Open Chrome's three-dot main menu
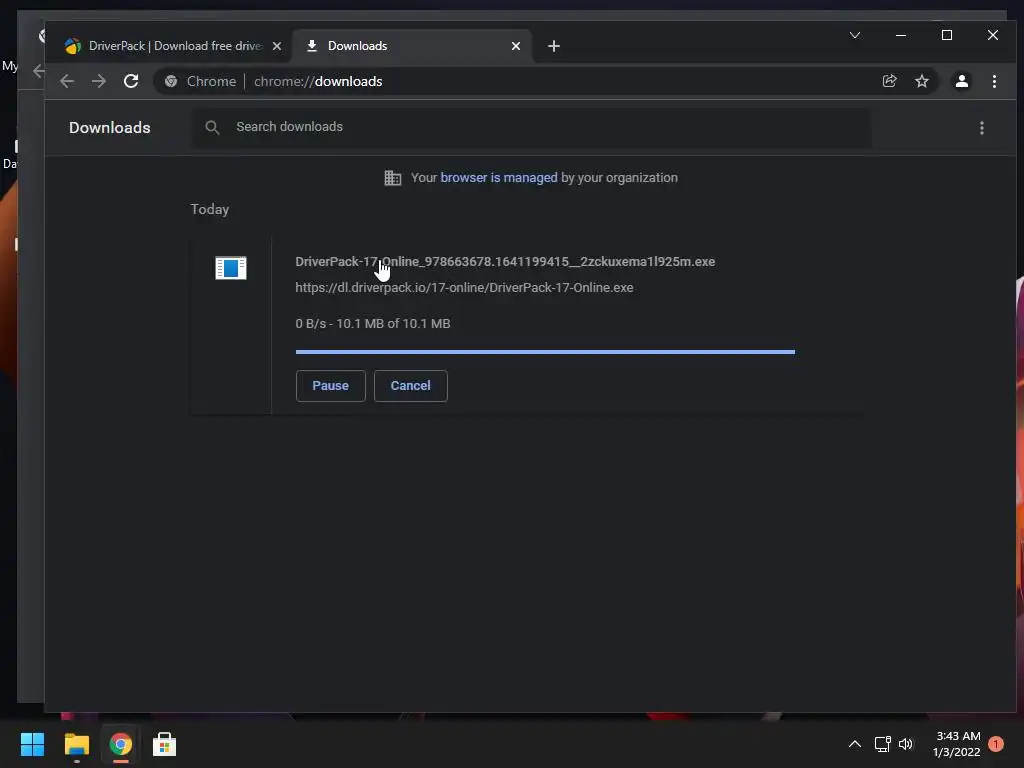Image resolution: width=1024 pixels, height=768 pixels. click(994, 81)
